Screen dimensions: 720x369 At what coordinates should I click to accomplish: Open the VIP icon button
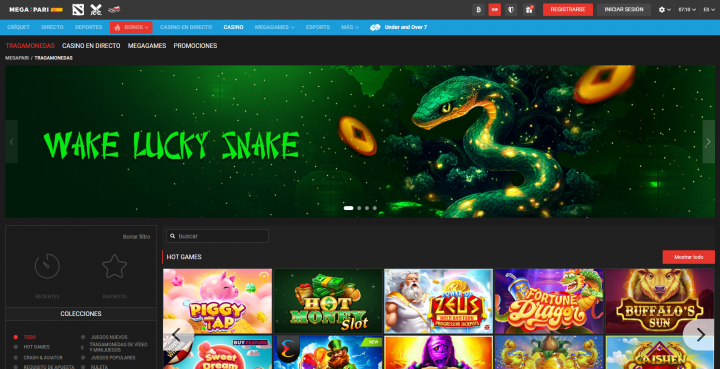495,10
